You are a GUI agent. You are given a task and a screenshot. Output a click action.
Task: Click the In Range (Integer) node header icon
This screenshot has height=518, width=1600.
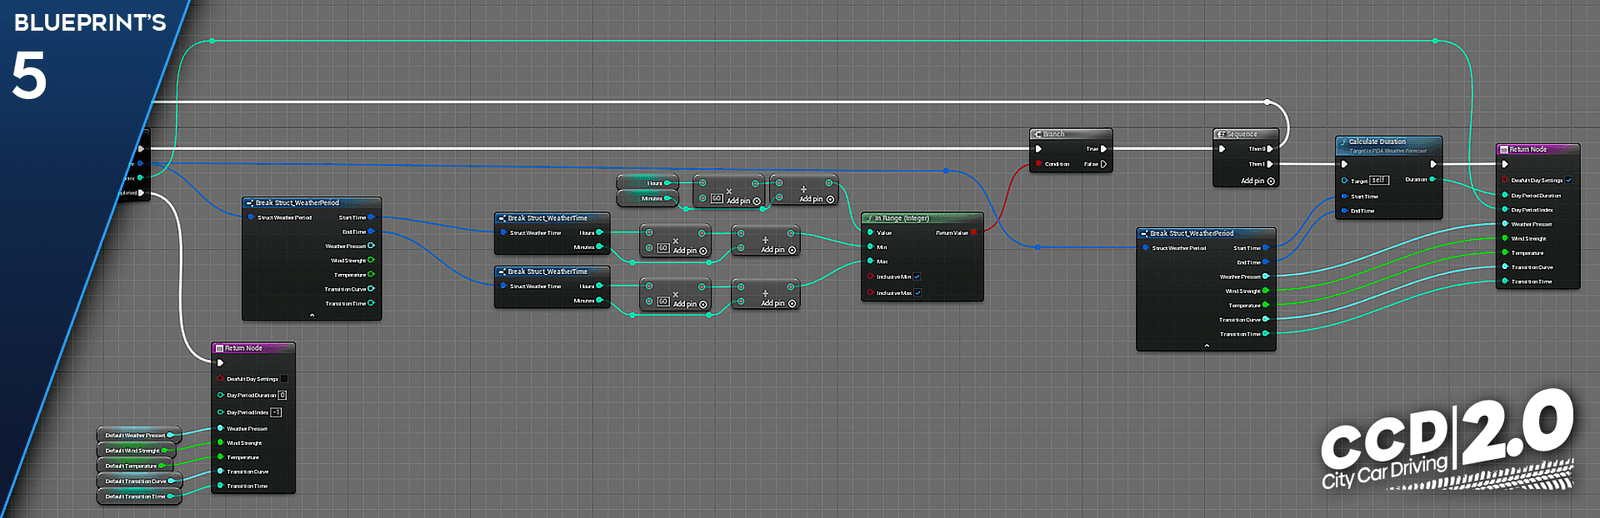pos(870,218)
